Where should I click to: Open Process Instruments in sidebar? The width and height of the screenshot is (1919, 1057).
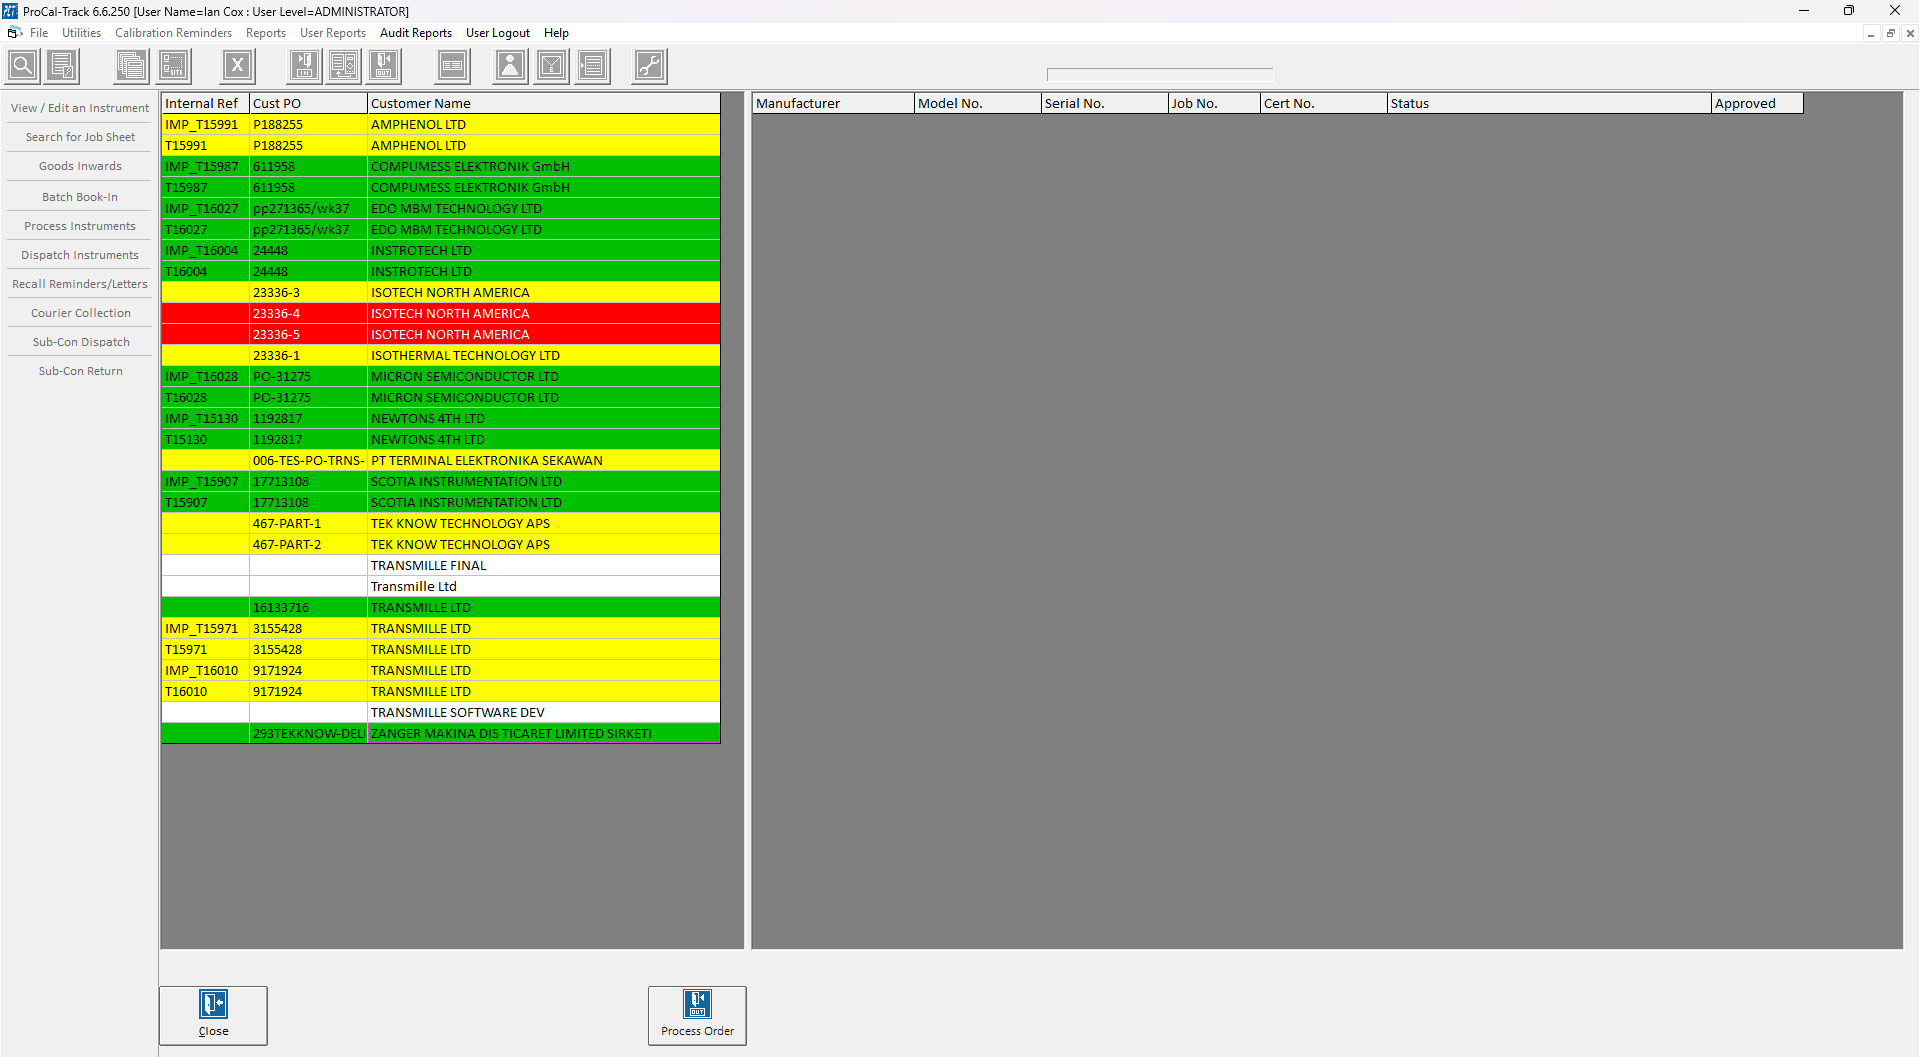click(x=80, y=226)
